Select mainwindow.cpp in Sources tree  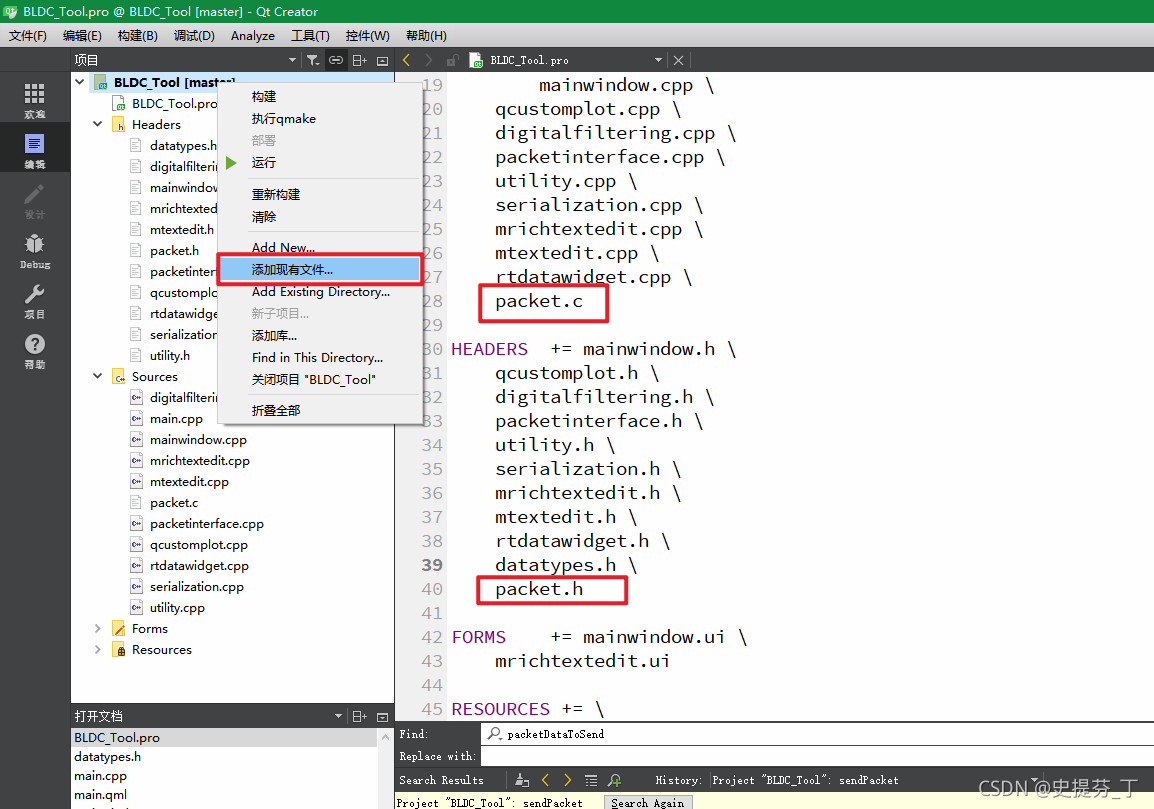pyautogui.click(x=198, y=439)
